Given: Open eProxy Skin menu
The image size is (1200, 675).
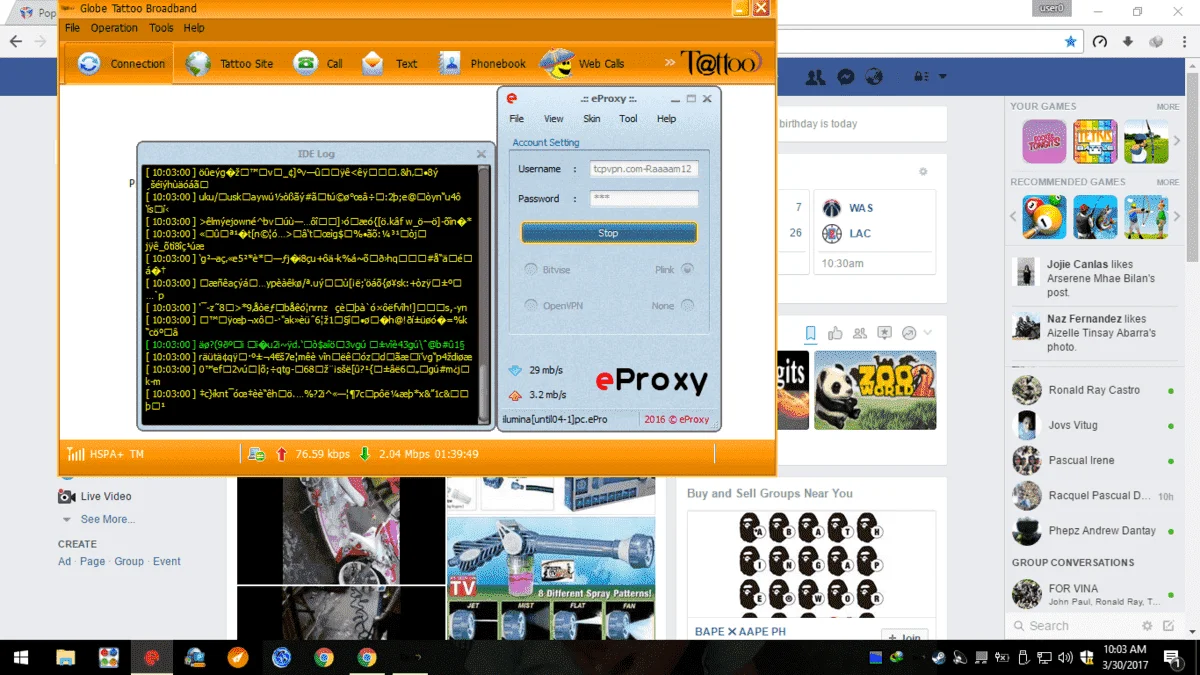Looking at the screenshot, I should pyautogui.click(x=592, y=118).
